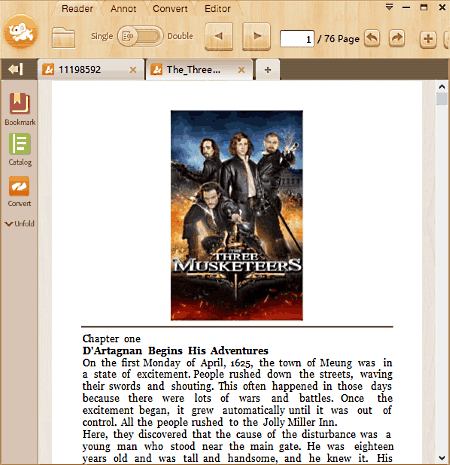Click the undo back arrow icon
Screen dimensions: 450x465
372,38
